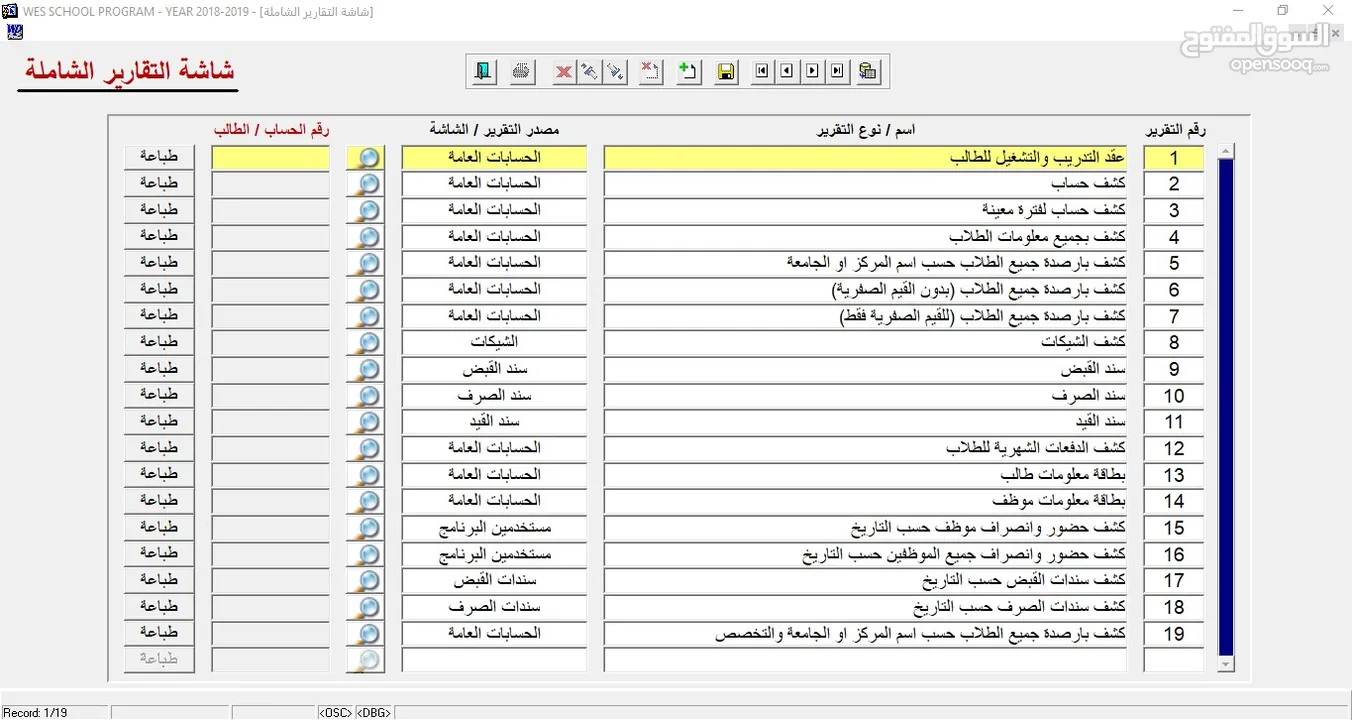Click the printer icon in toolbar
1352x720 pixels.
coord(521,71)
